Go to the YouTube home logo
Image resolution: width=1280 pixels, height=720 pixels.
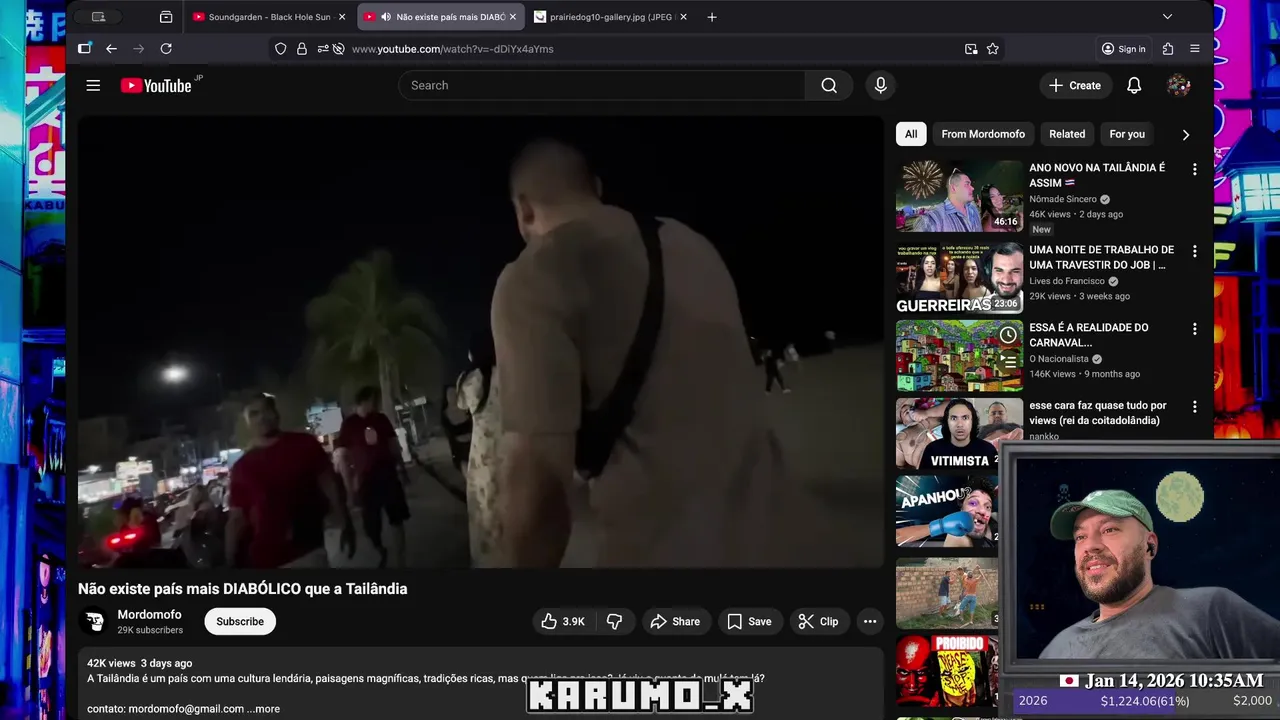[x=156, y=86]
